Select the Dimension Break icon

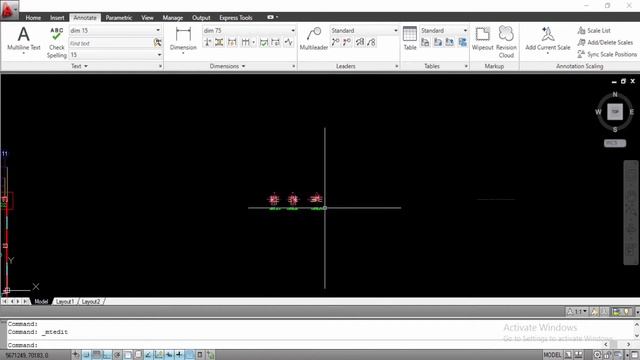tap(208, 42)
